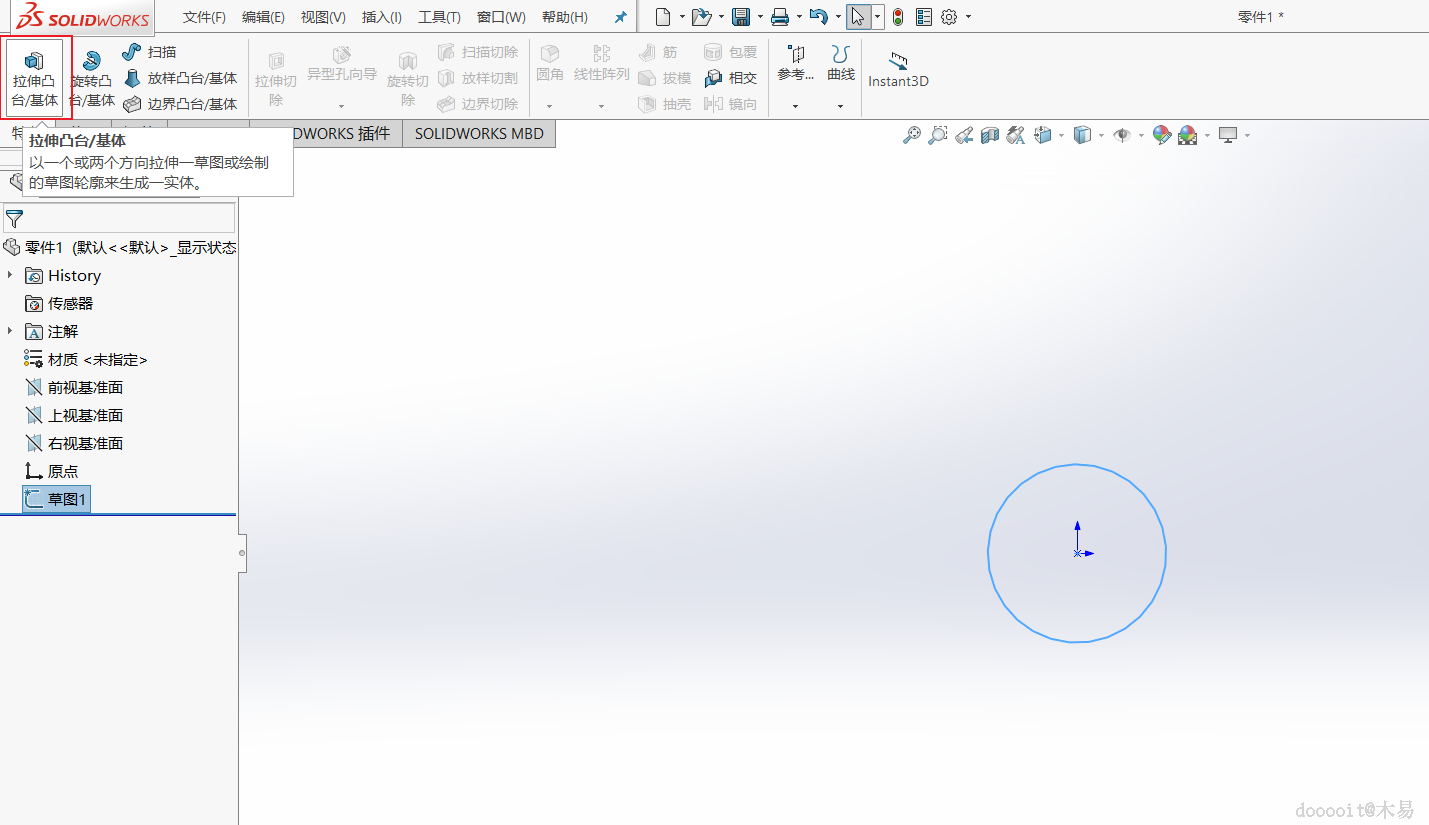Open the 工具(T) menu
Screen dimensions: 1429x825
(439, 17)
